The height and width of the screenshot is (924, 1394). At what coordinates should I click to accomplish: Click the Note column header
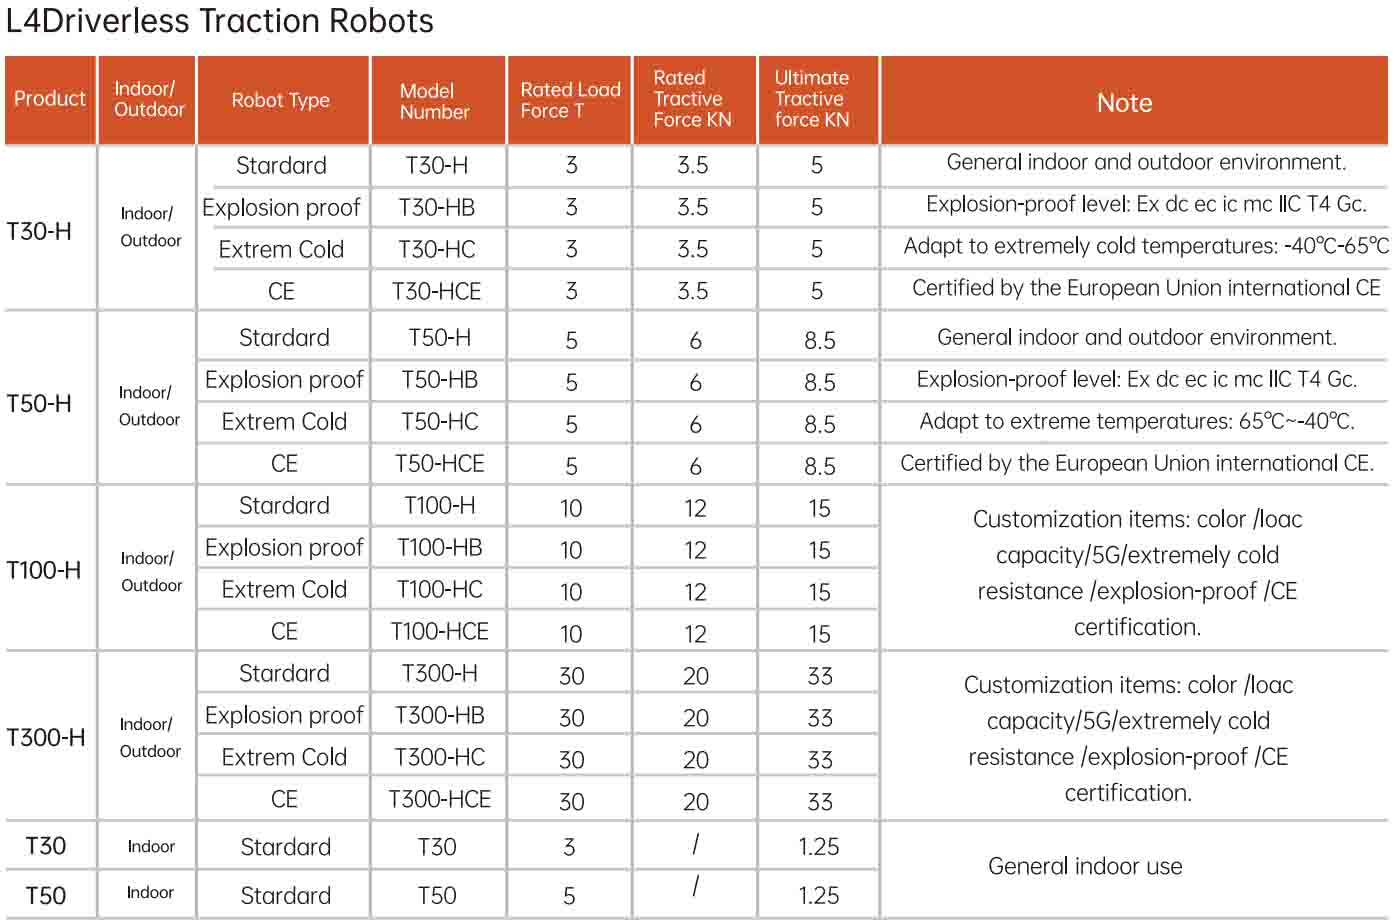(x=1124, y=102)
